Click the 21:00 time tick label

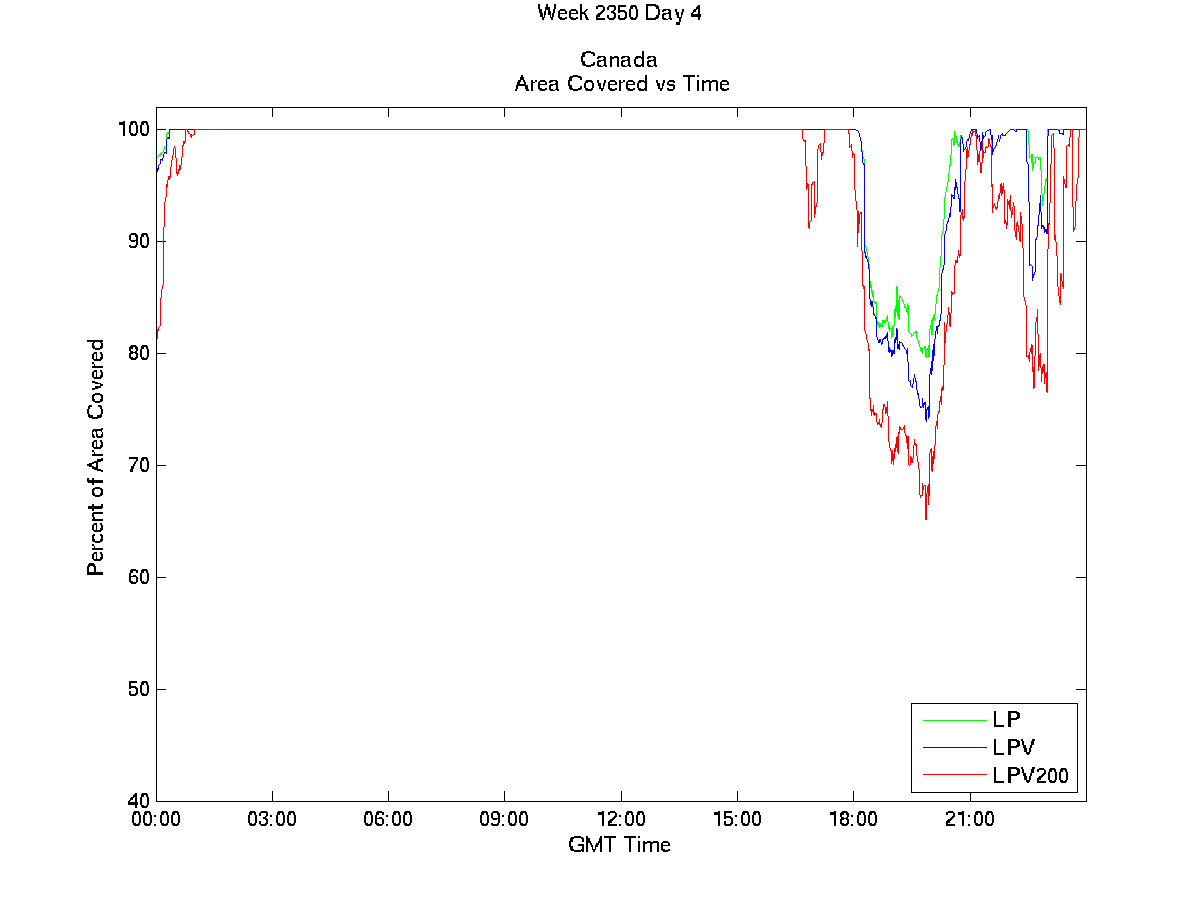coord(969,819)
